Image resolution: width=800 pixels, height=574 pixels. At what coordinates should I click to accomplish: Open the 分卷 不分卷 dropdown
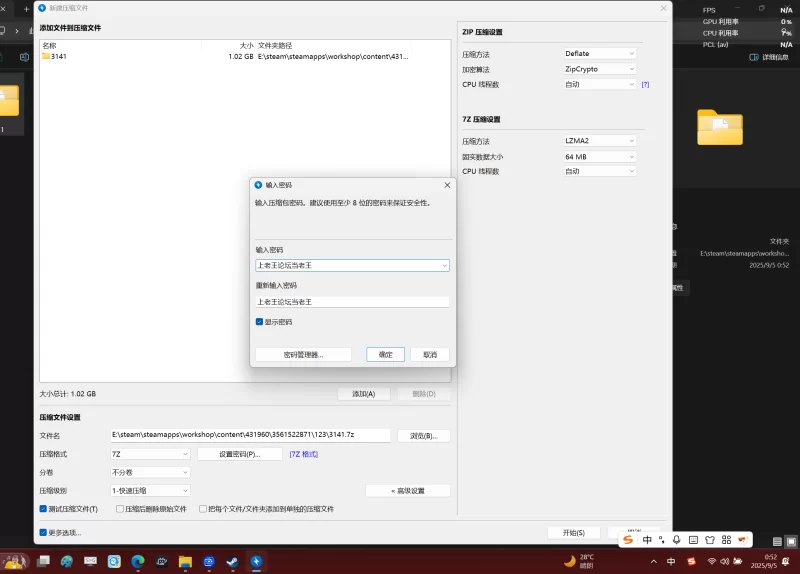pyautogui.click(x=150, y=472)
